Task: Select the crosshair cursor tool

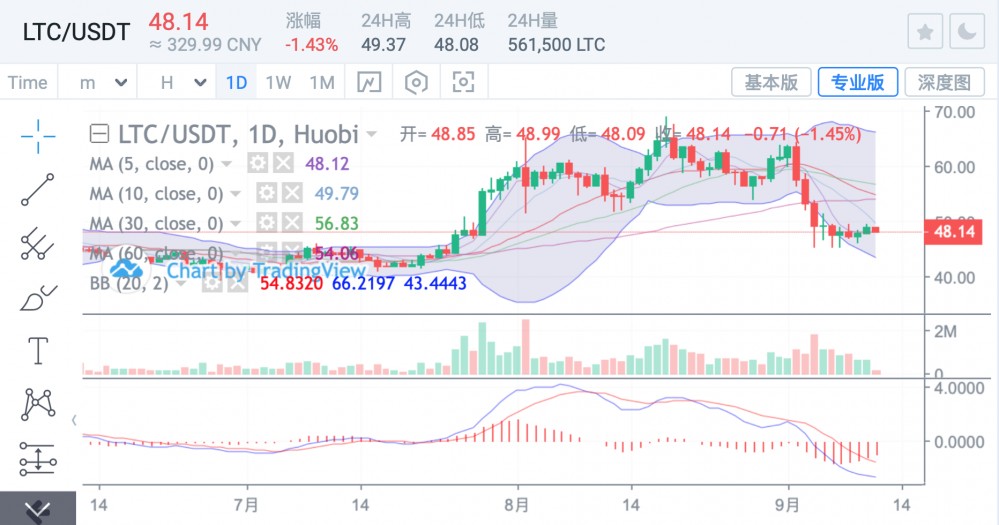Action: click(38, 136)
